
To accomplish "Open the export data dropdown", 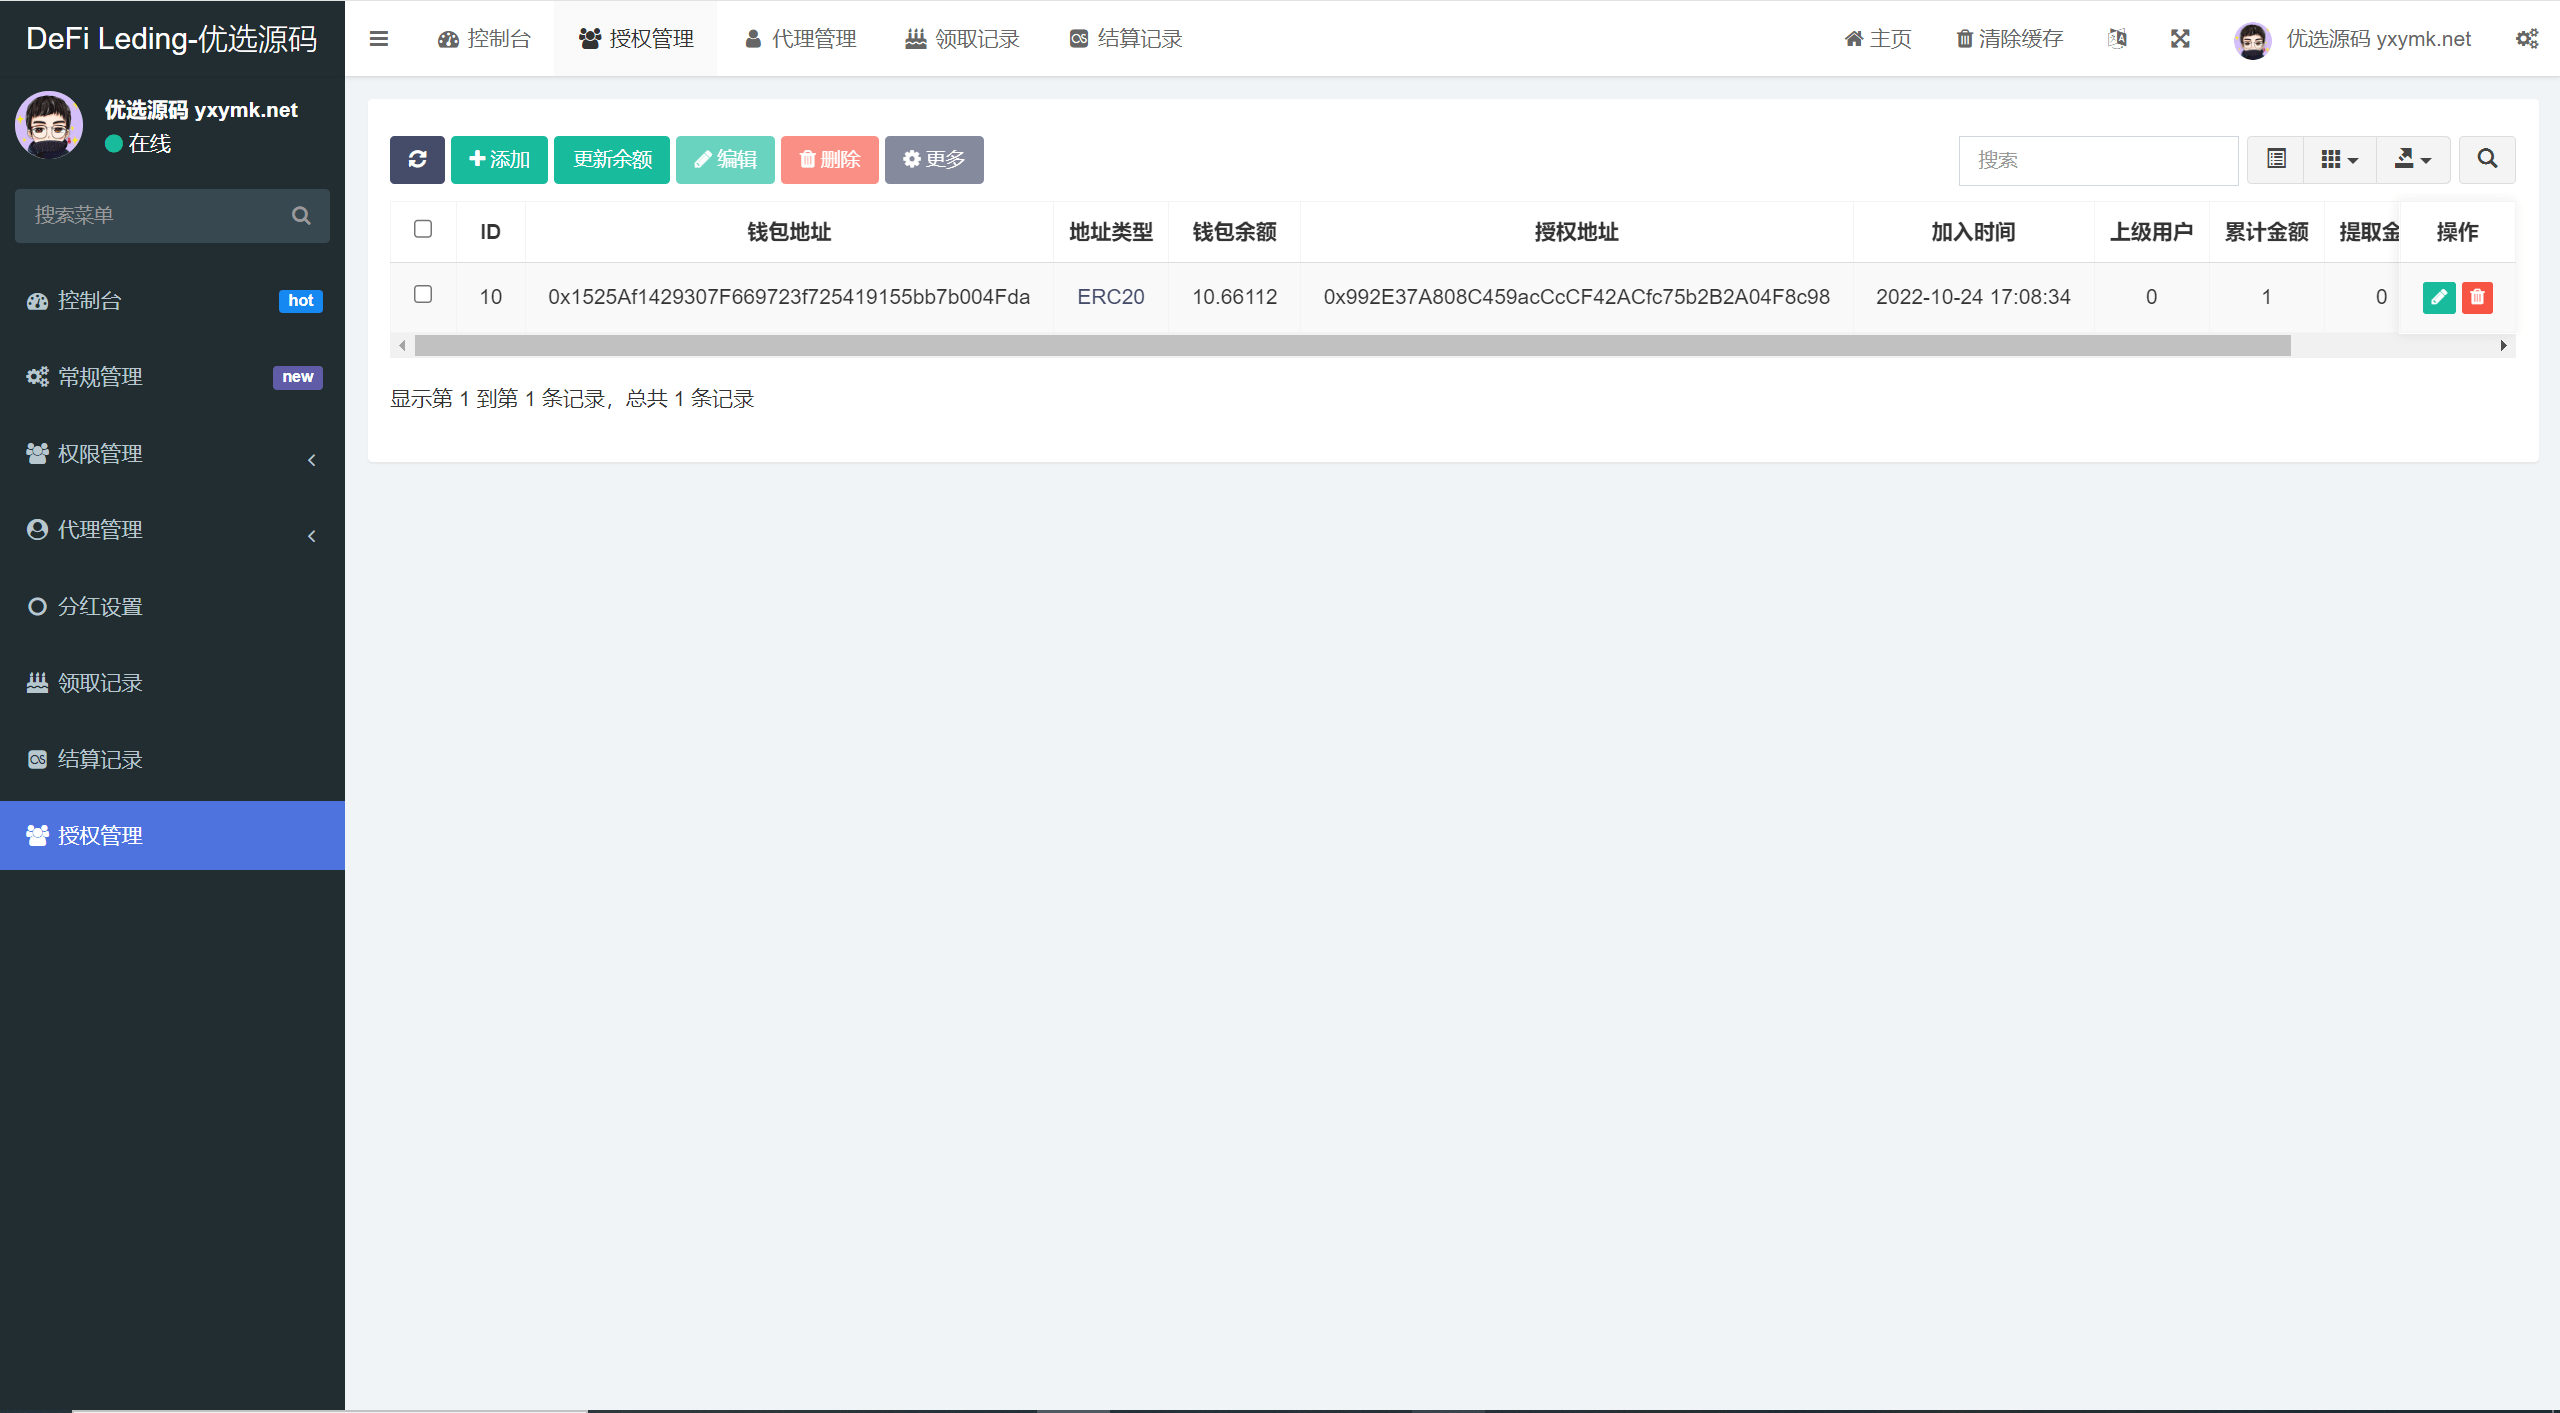I will click(2412, 160).
